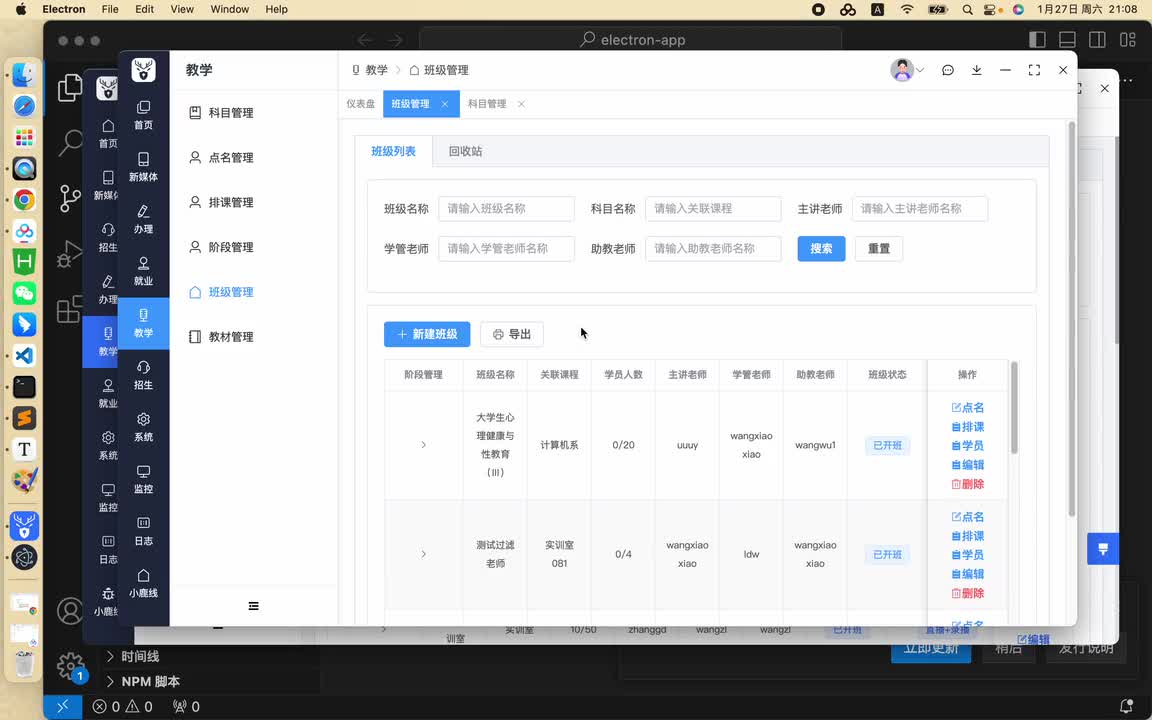Image resolution: width=1152 pixels, height=720 pixels.
Task: Click 排课 for the uuuy class row
Action: (968, 427)
